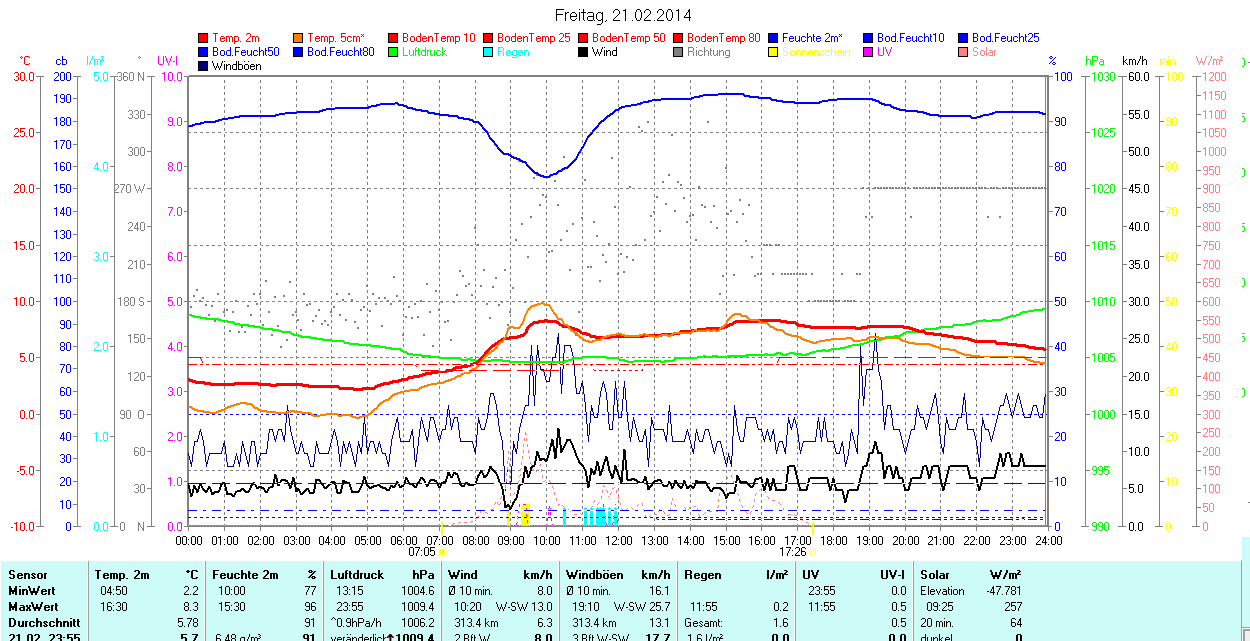Click the magenta UV legend marker

click(x=869, y=52)
